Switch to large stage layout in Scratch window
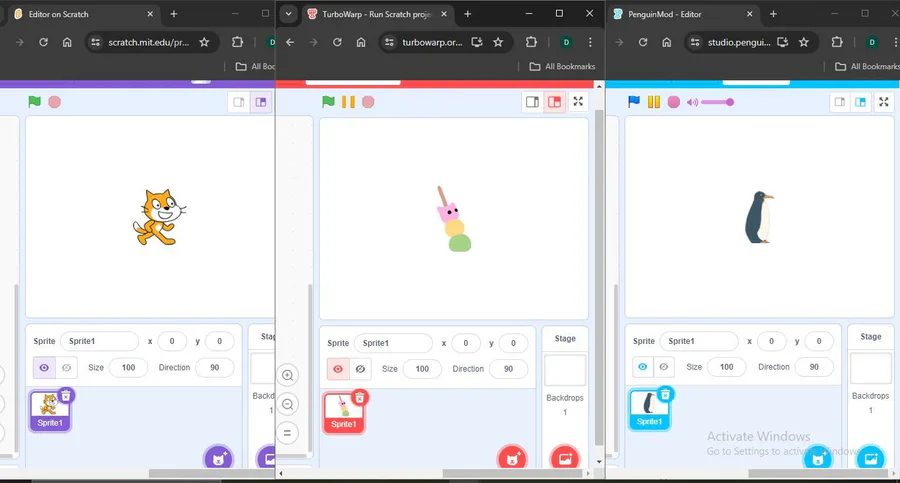 tap(261, 102)
